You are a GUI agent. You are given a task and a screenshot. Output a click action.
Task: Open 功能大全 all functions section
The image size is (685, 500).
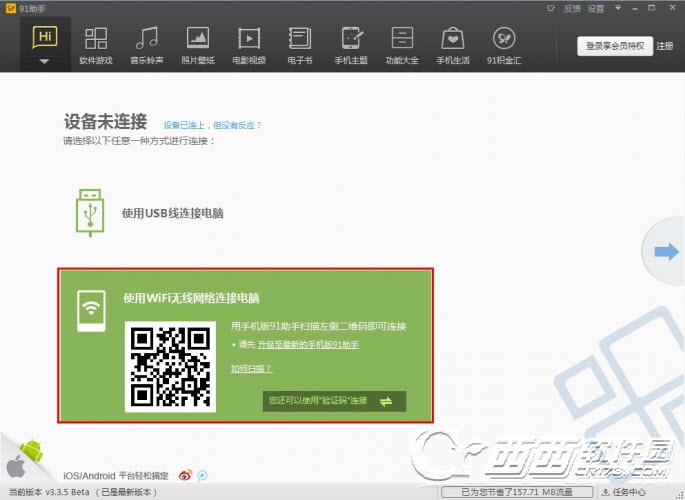[x=402, y=46]
